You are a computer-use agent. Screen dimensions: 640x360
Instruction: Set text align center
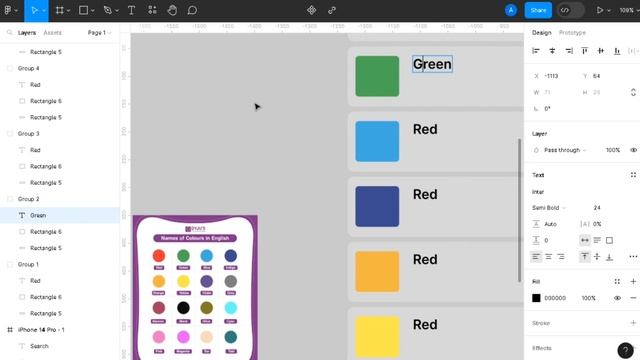(549, 257)
